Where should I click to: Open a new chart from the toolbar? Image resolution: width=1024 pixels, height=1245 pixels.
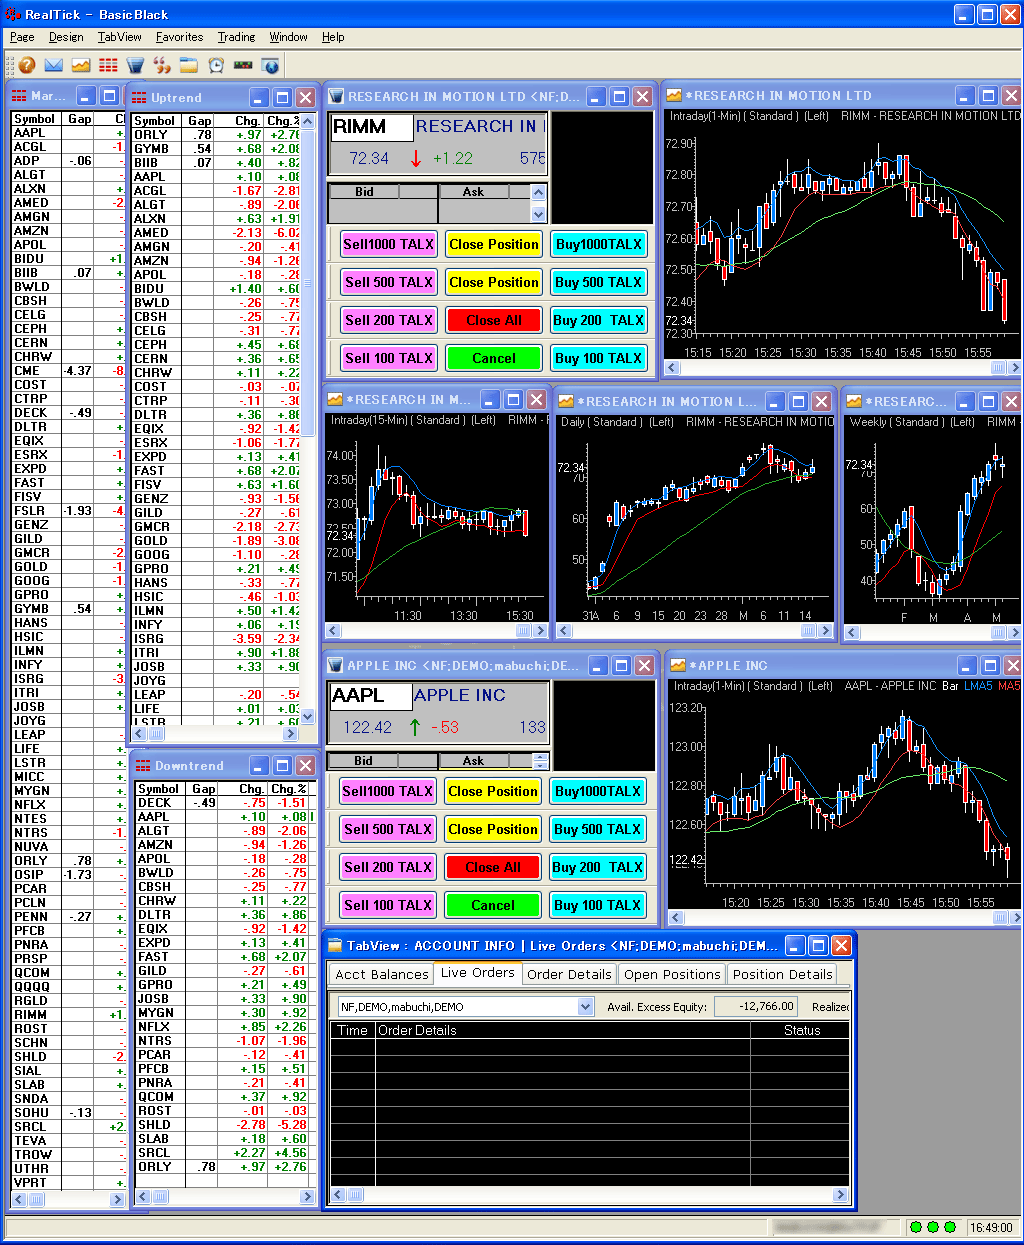click(x=81, y=65)
